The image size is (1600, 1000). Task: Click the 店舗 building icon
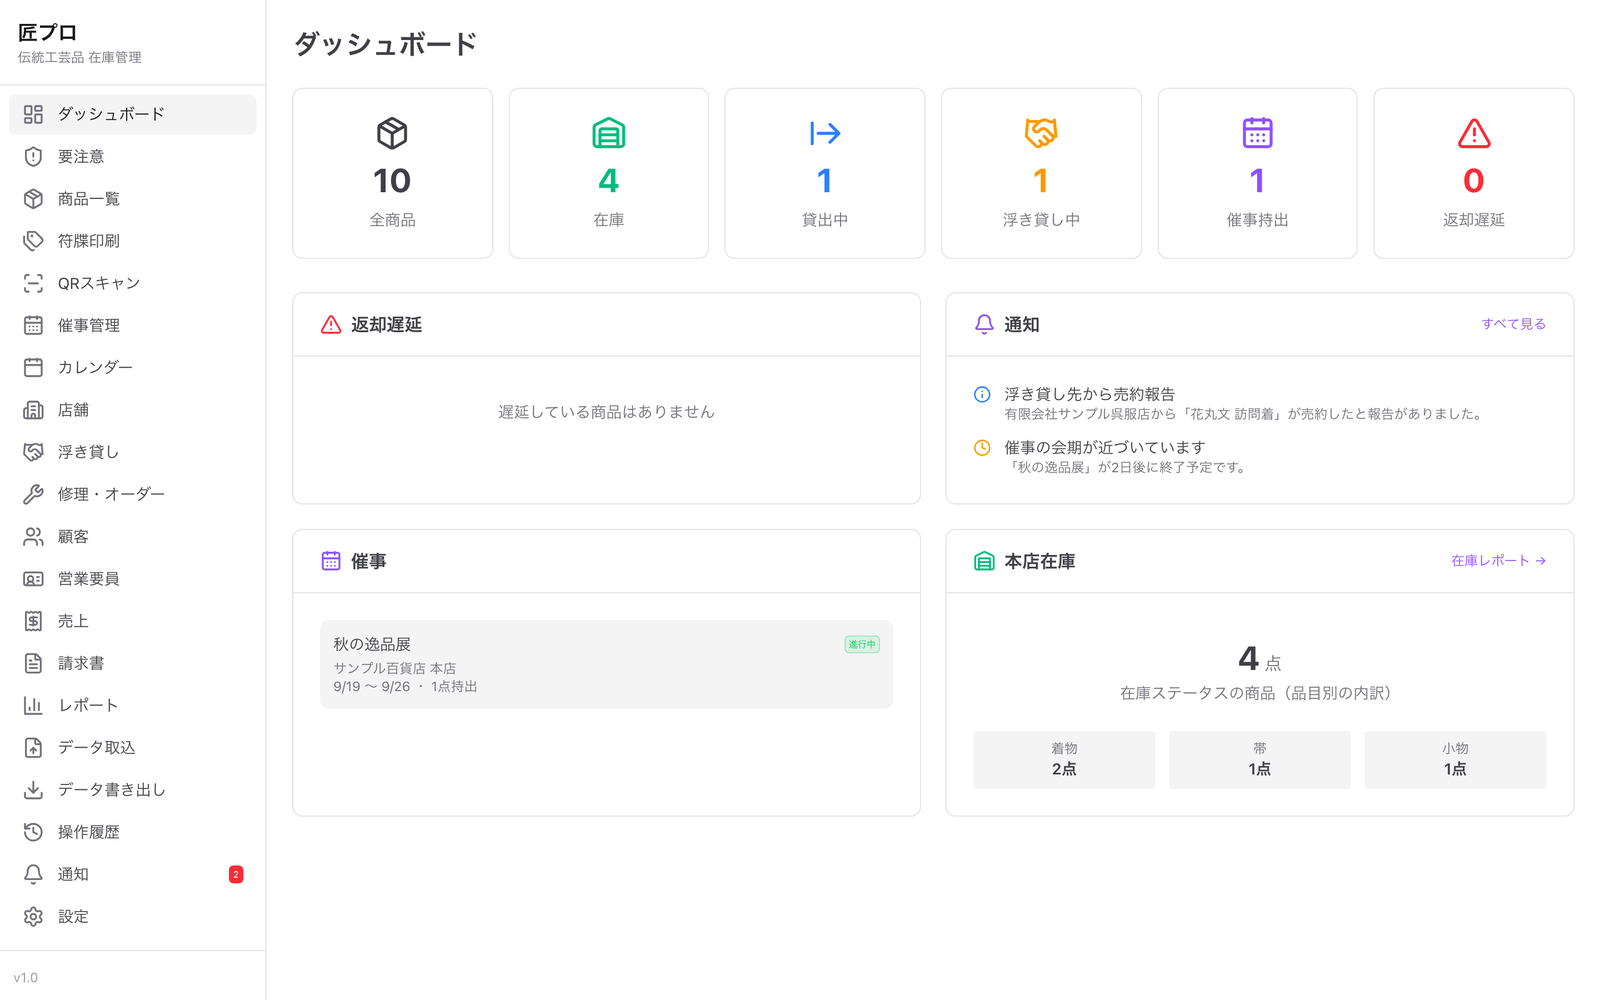(x=33, y=410)
